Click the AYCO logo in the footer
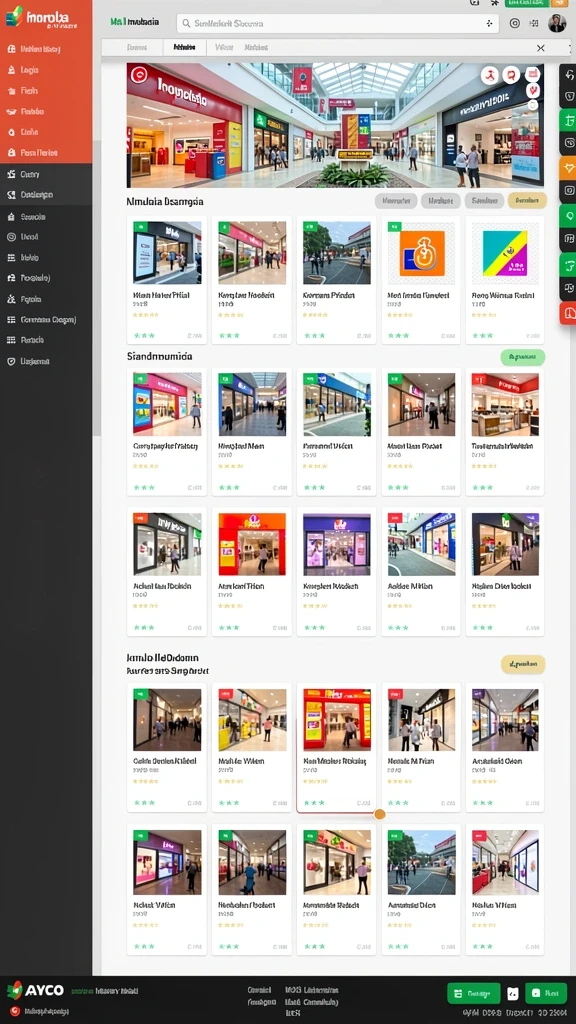The image size is (576, 1024). point(36,990)
